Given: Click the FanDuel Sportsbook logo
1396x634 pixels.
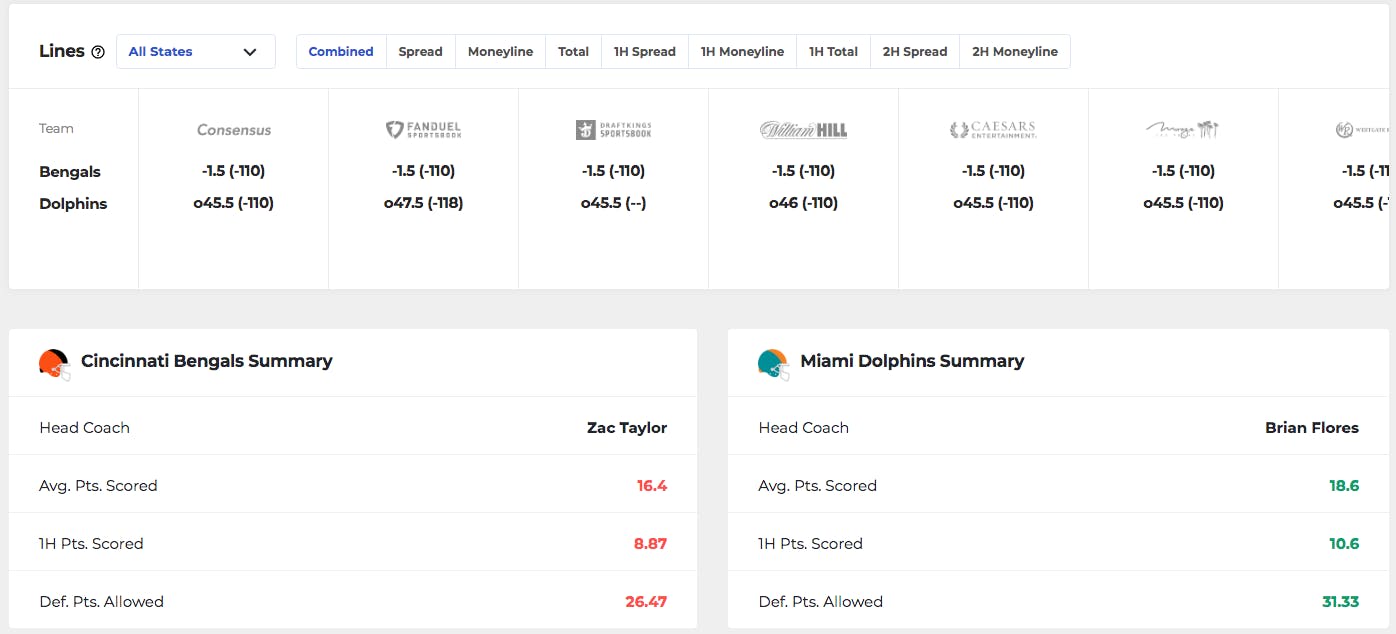Looking at the screenshot, I should [x=423, y=130].
